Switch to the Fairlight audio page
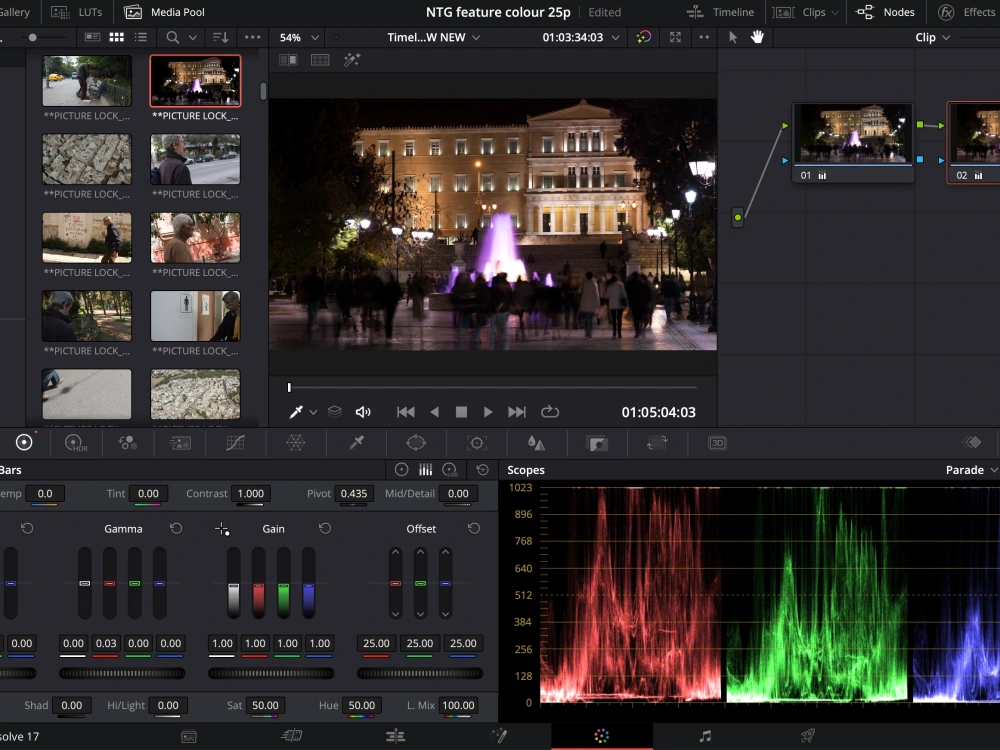 (x=704, y=736)
